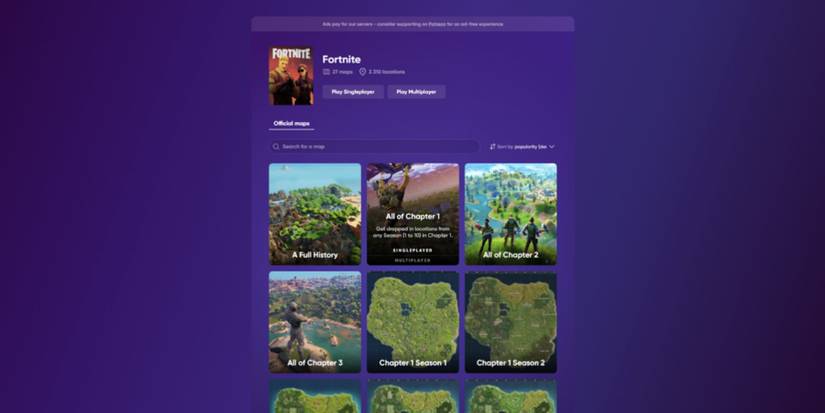Click the maps count text

click(342, 72)
